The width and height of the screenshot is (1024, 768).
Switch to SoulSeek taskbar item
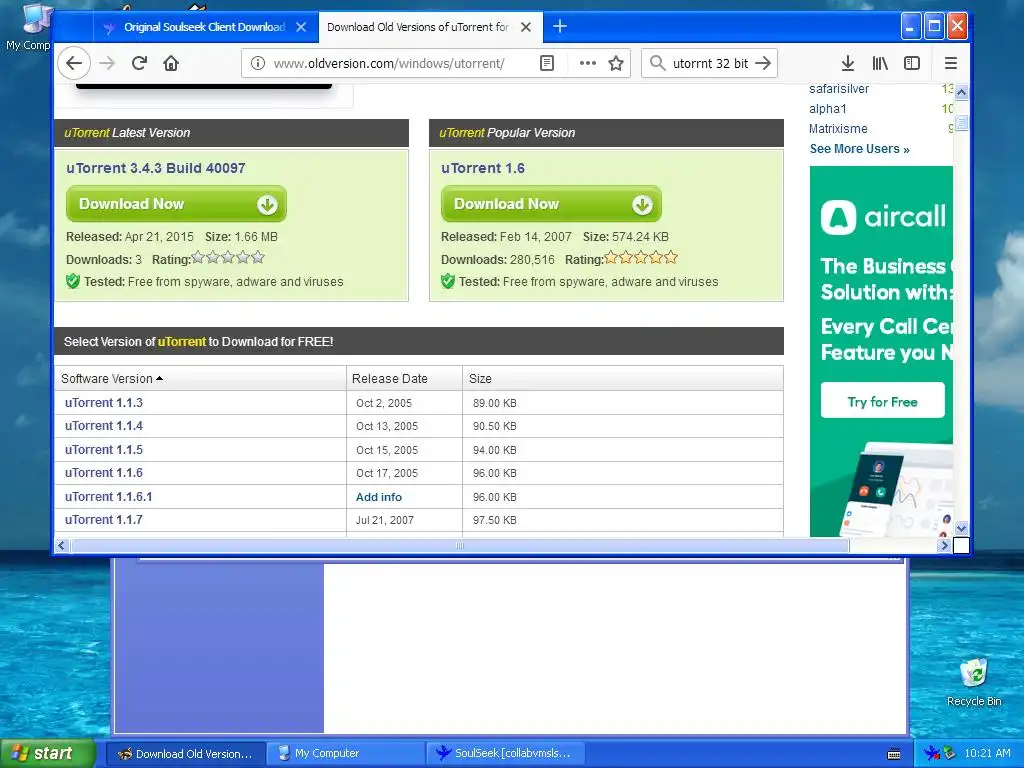(x=505, y=754)
